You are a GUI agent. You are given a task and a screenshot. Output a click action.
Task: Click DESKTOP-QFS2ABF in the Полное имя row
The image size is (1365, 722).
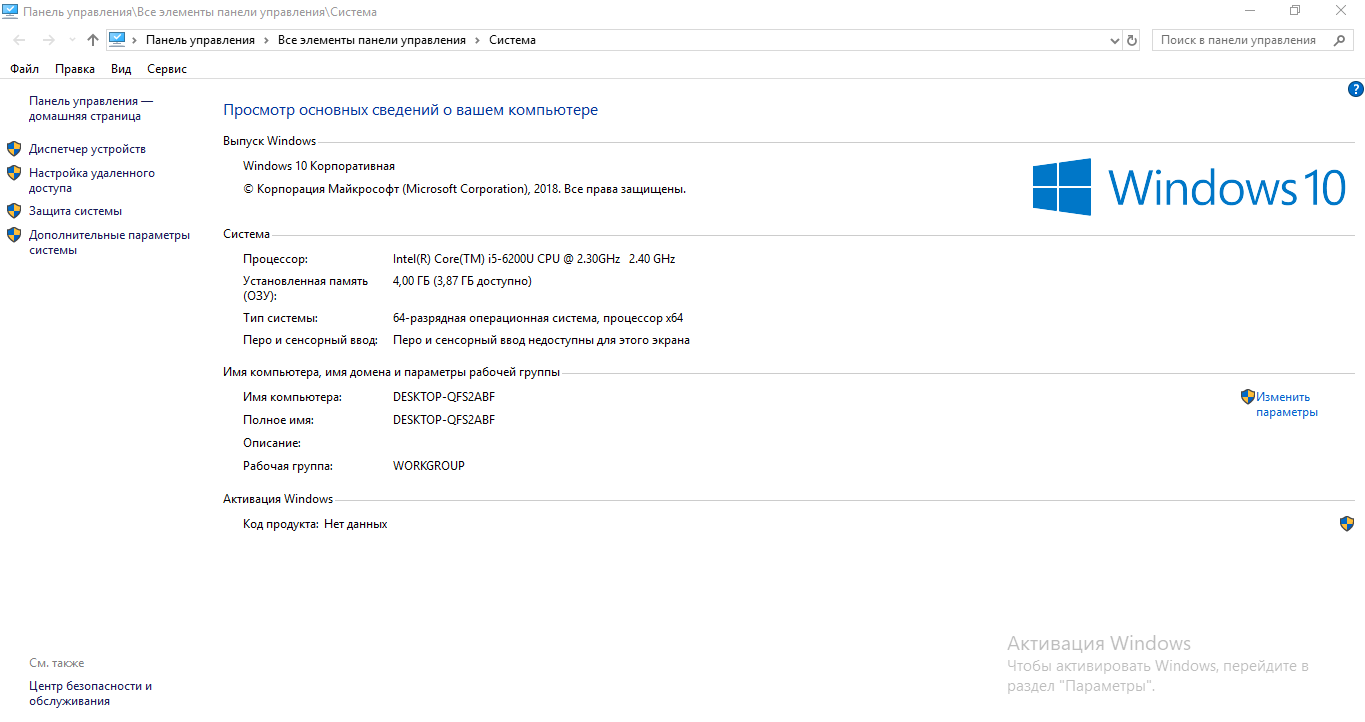click(x=444, y=420)
